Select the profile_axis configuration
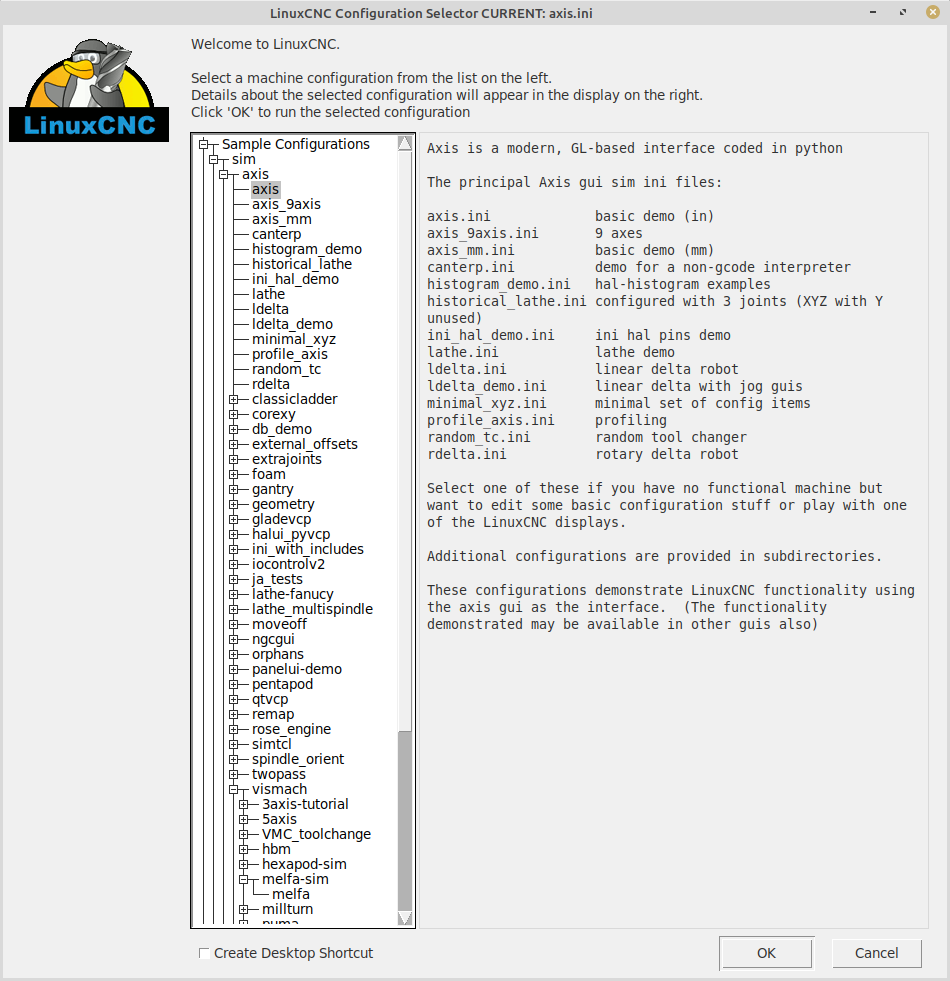 (290, 354)
